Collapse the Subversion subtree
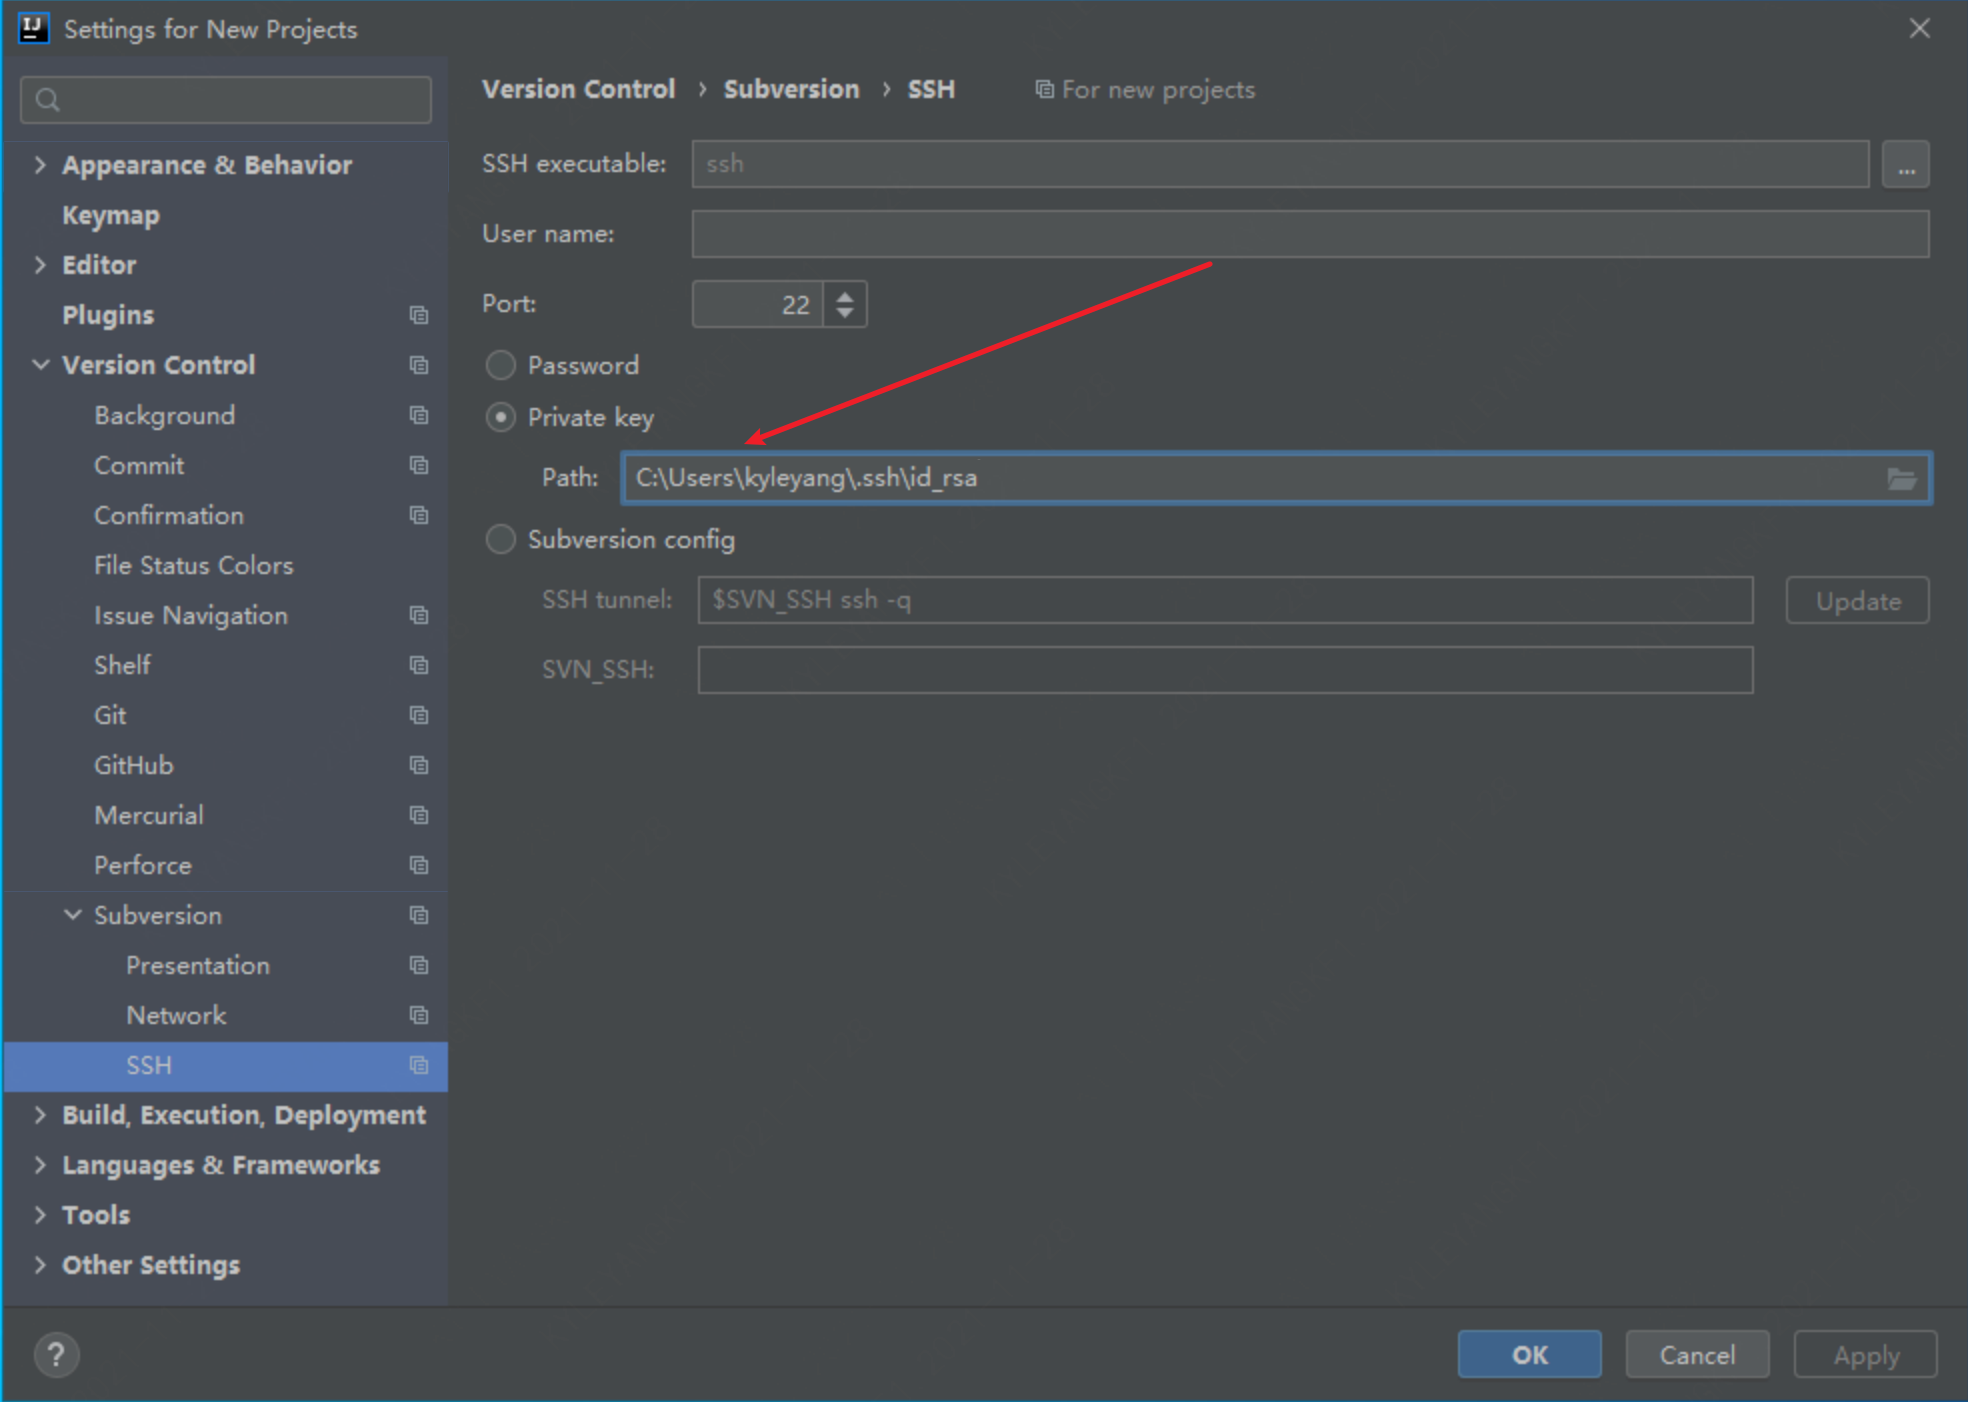The image size is (1968, 1402). tap(72, 915)
